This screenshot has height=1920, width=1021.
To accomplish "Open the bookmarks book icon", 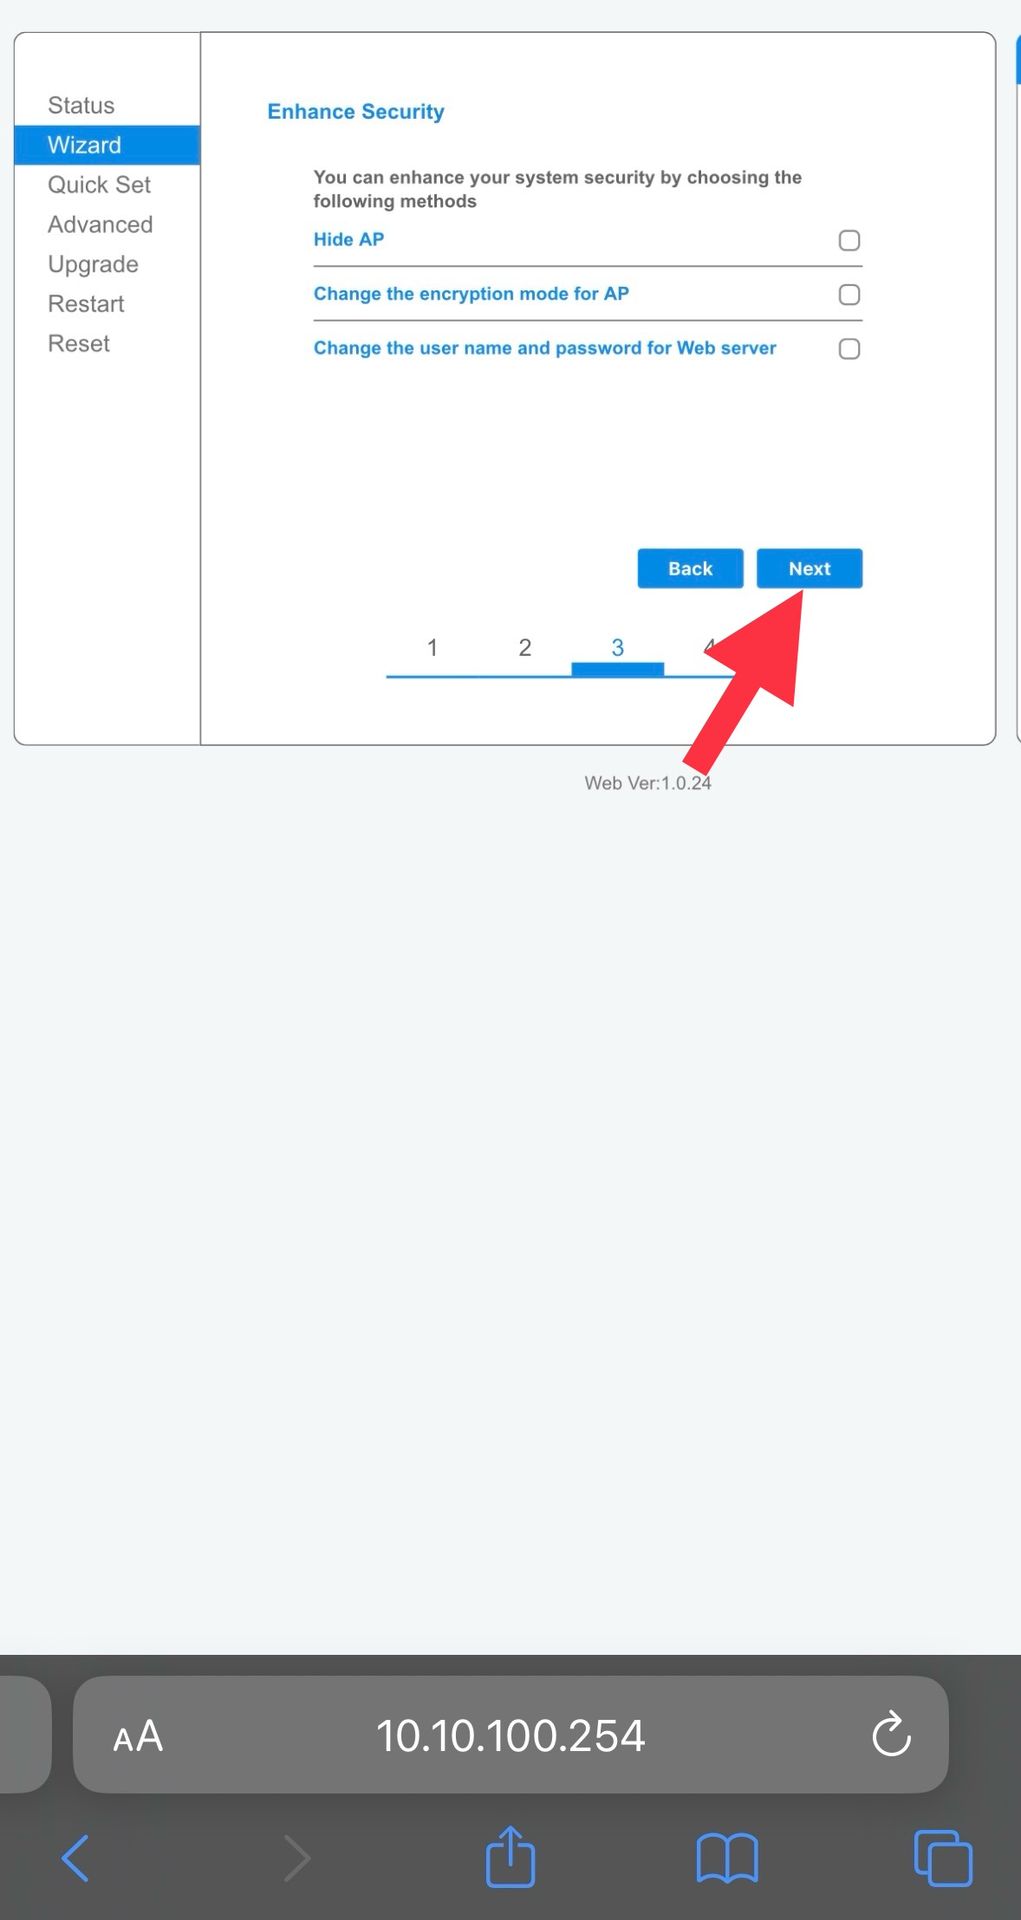I will 727,1858.
